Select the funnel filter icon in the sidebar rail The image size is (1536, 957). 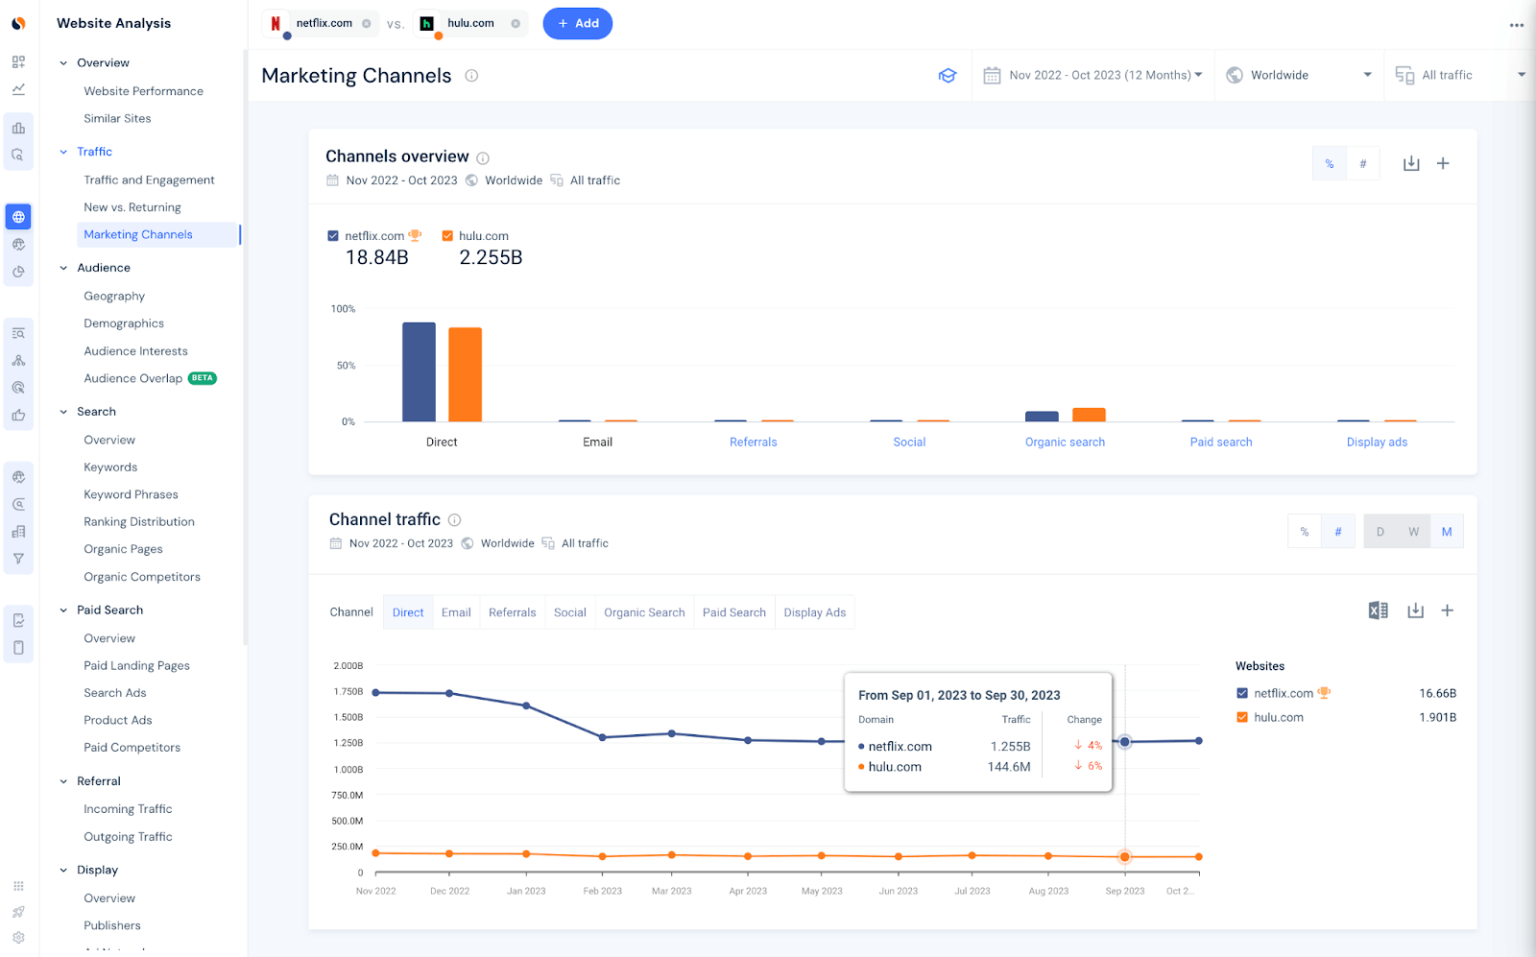click(18, 558)
